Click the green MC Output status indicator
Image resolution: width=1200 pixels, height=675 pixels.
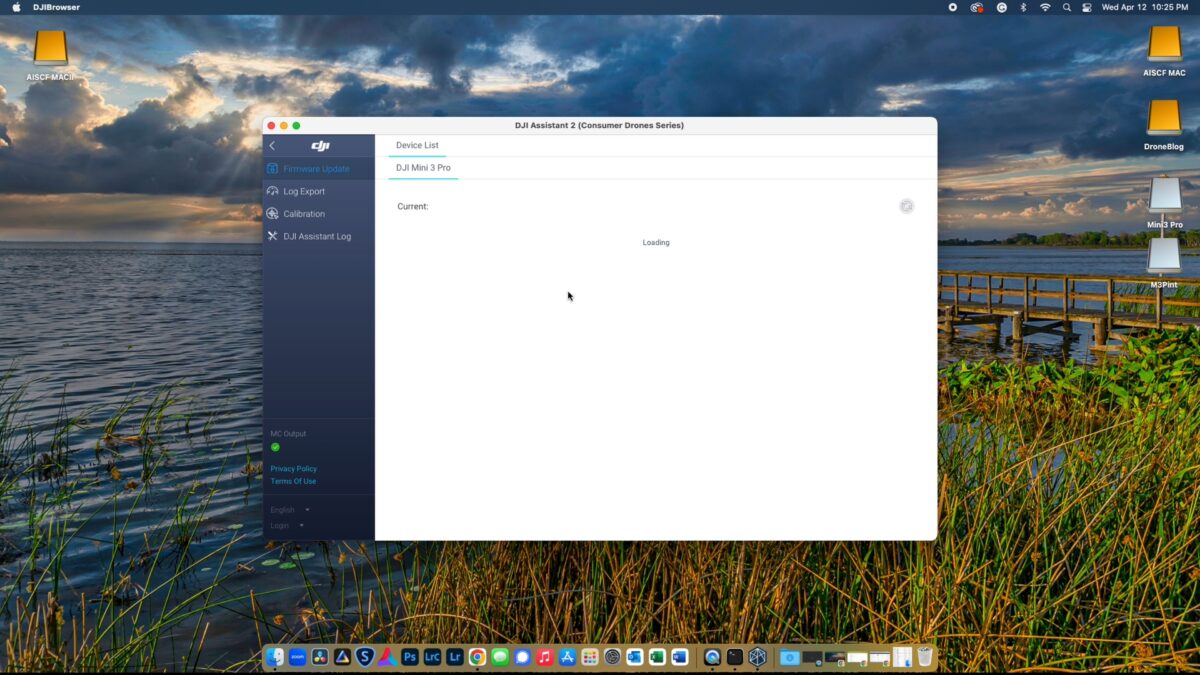pyautogui.click(x=275, y=447)
